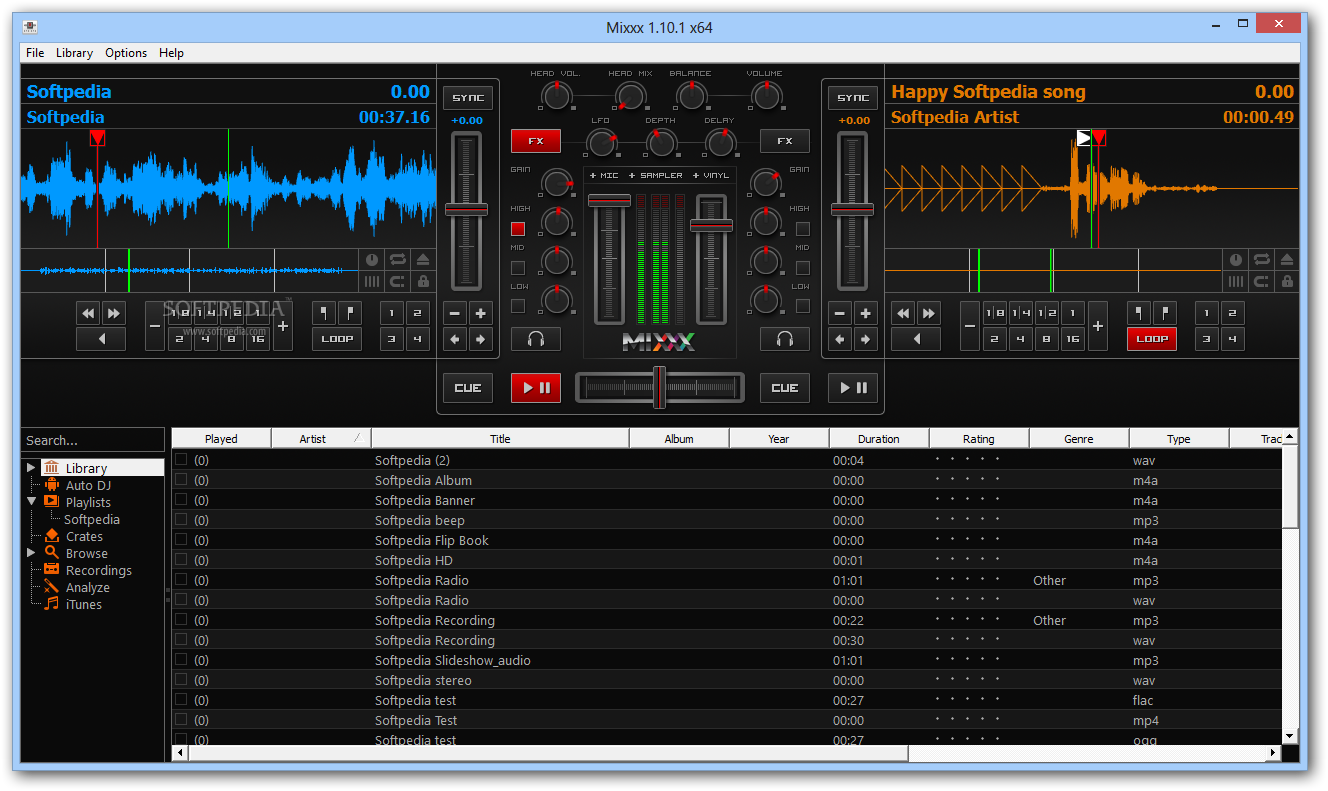This screenshot has height=791, width=1328.
Task: Click right deck headphone cue icon
Action: [x=784, y=339]
